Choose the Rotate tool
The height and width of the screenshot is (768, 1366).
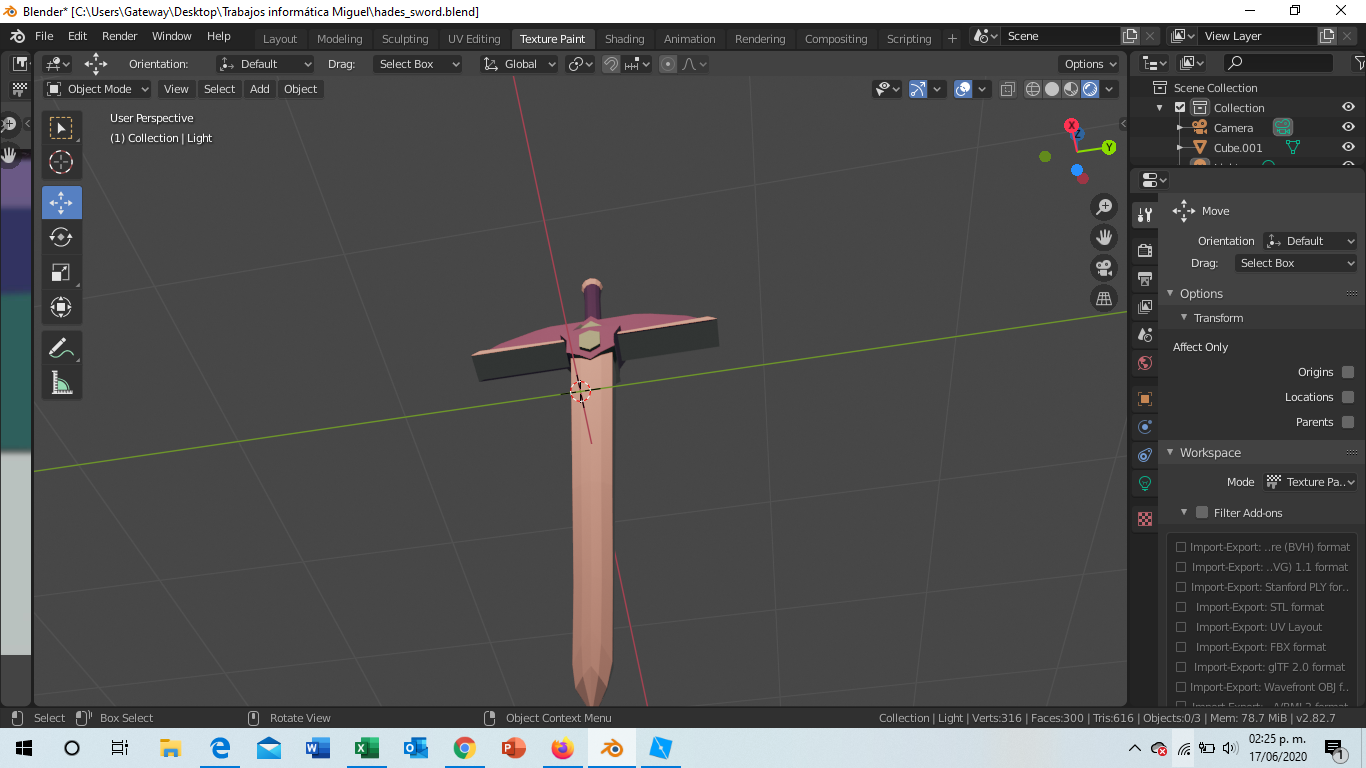coord(61,237)
